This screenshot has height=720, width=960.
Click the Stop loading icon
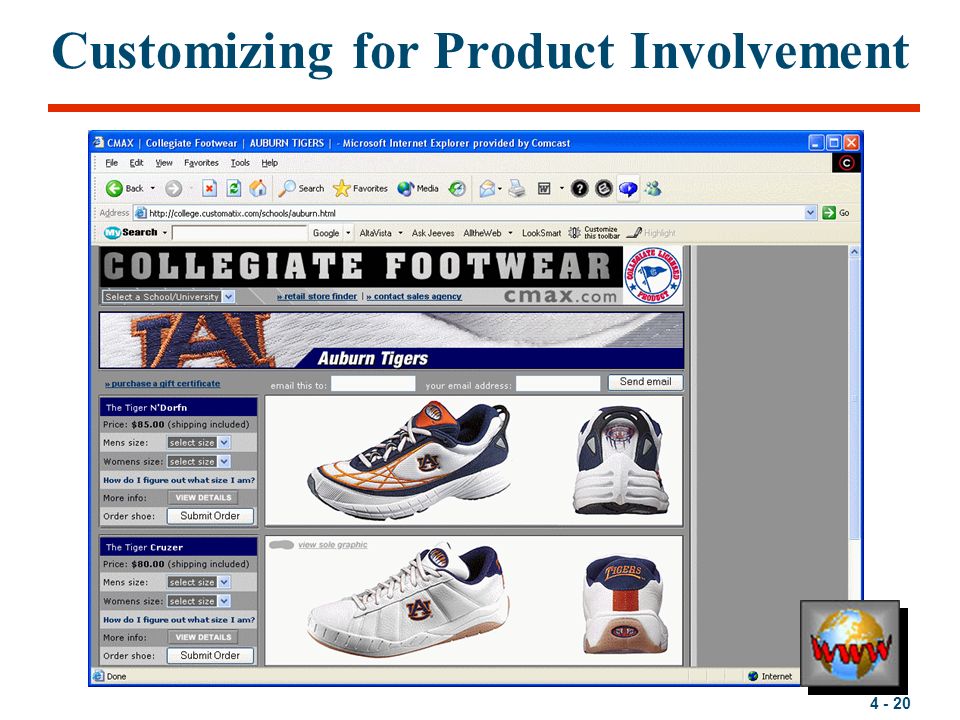209,189
